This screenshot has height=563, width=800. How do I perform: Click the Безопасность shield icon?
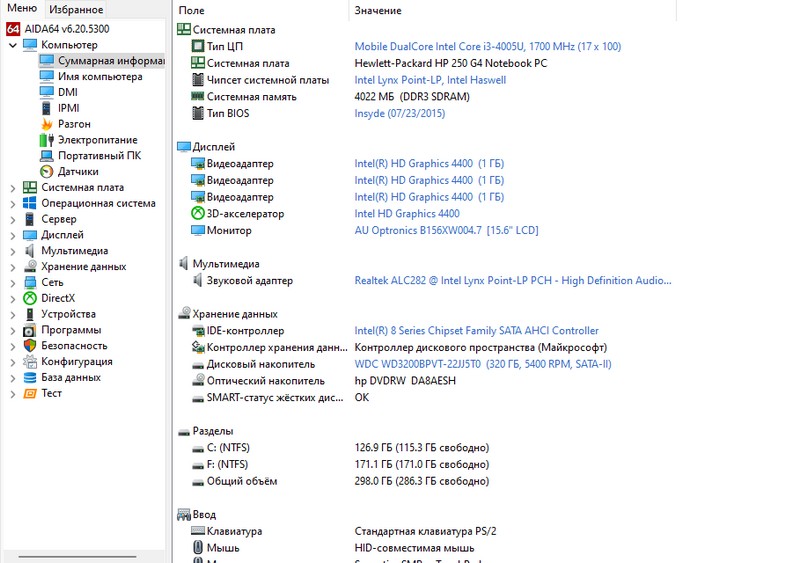tap(30, 346)
